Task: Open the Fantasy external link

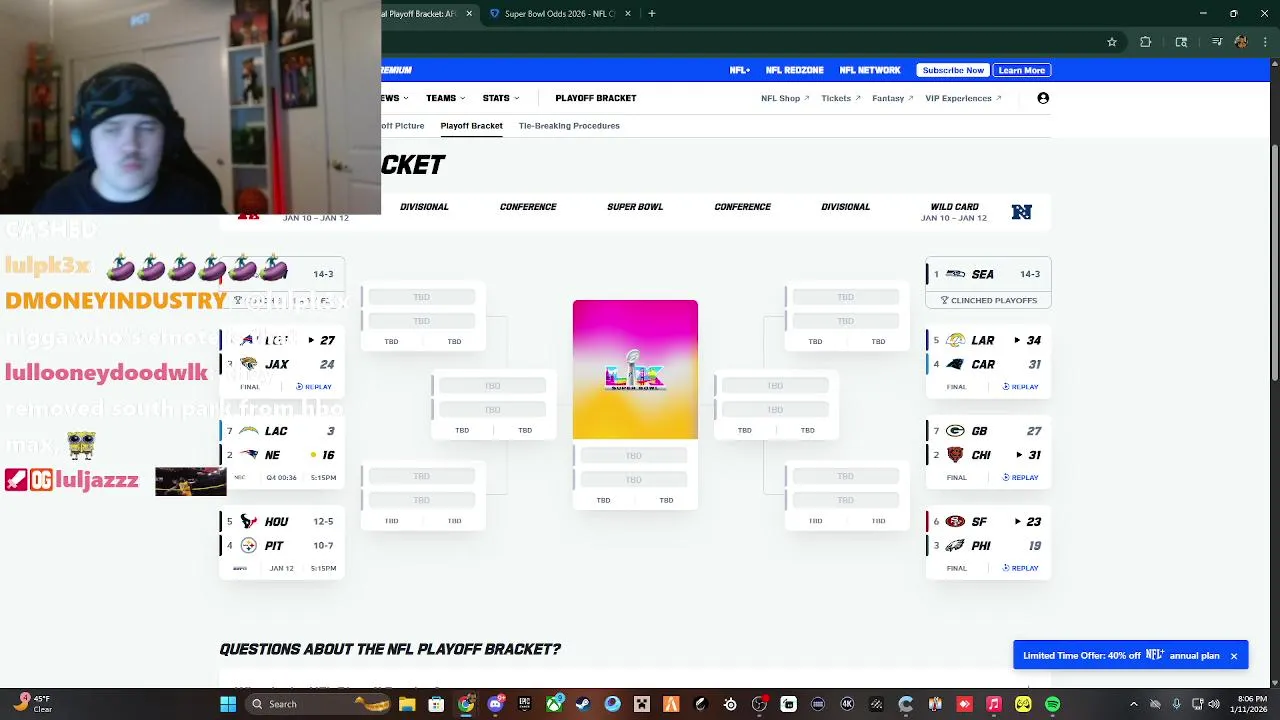Action: (x=893, y=98)
